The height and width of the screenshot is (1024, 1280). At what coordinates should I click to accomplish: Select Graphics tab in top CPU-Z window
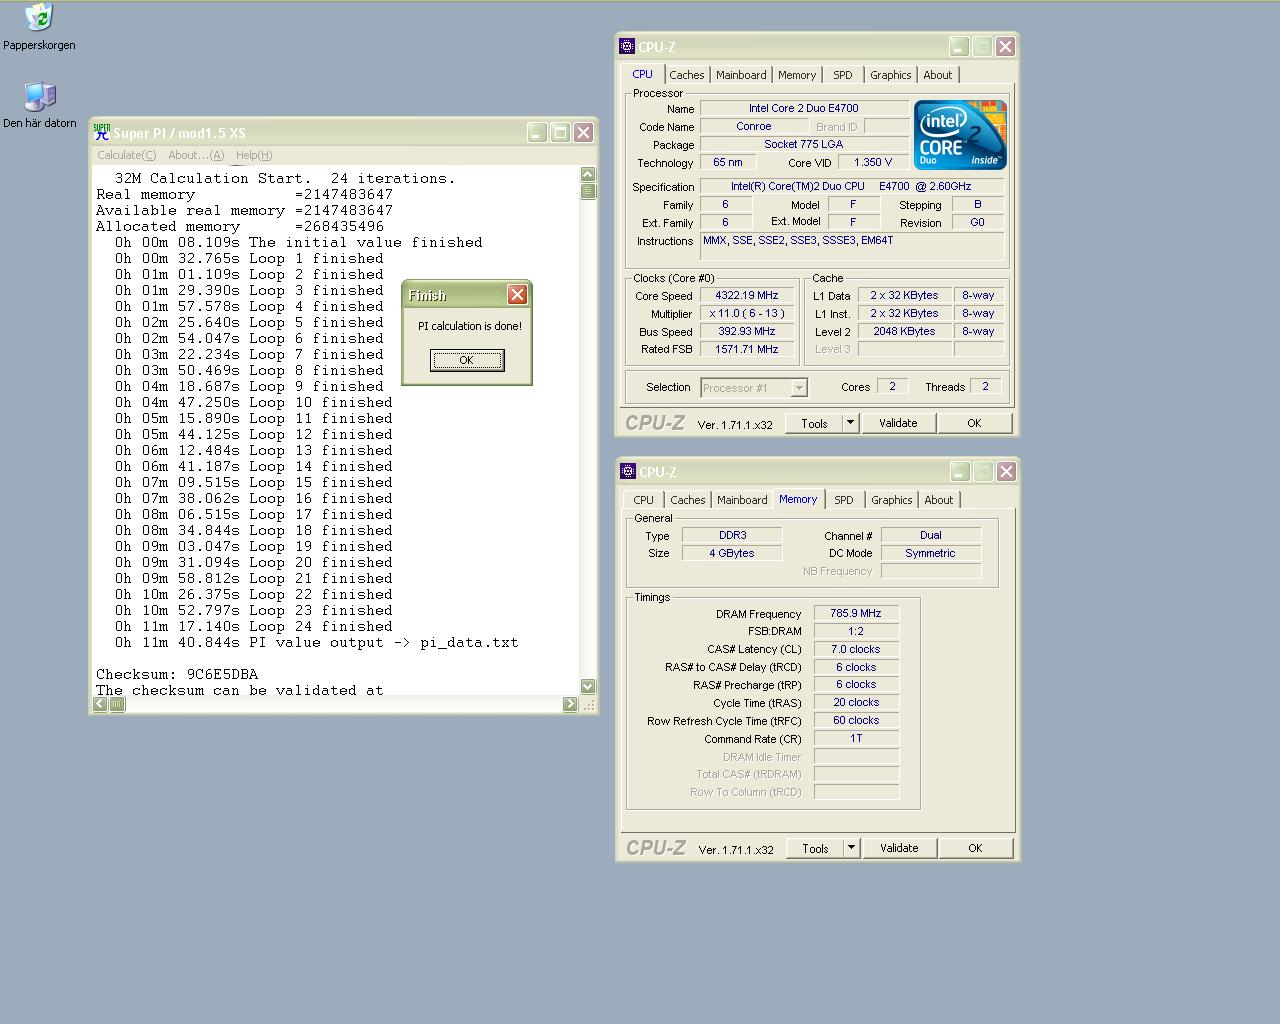tap(890, 75)
